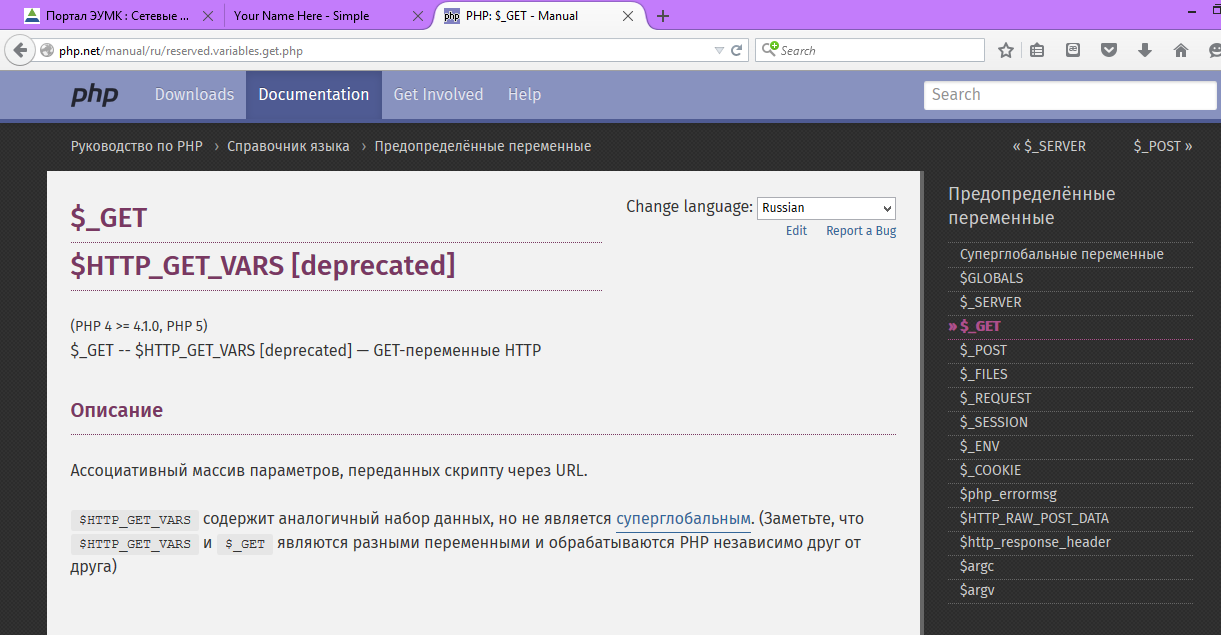Bookmark this page with star icon
Screen dimensions: 1221x635
click(x=1006, y=50)
